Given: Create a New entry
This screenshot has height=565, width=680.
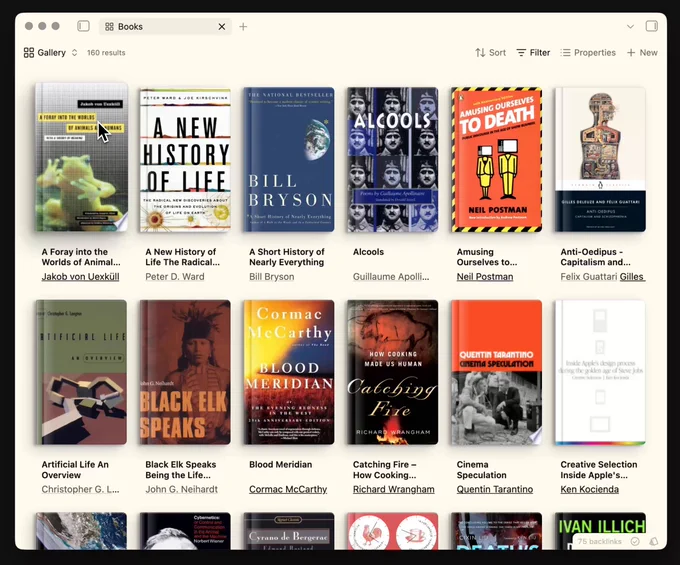Looking at the screenshot, I should coord(642,53).
